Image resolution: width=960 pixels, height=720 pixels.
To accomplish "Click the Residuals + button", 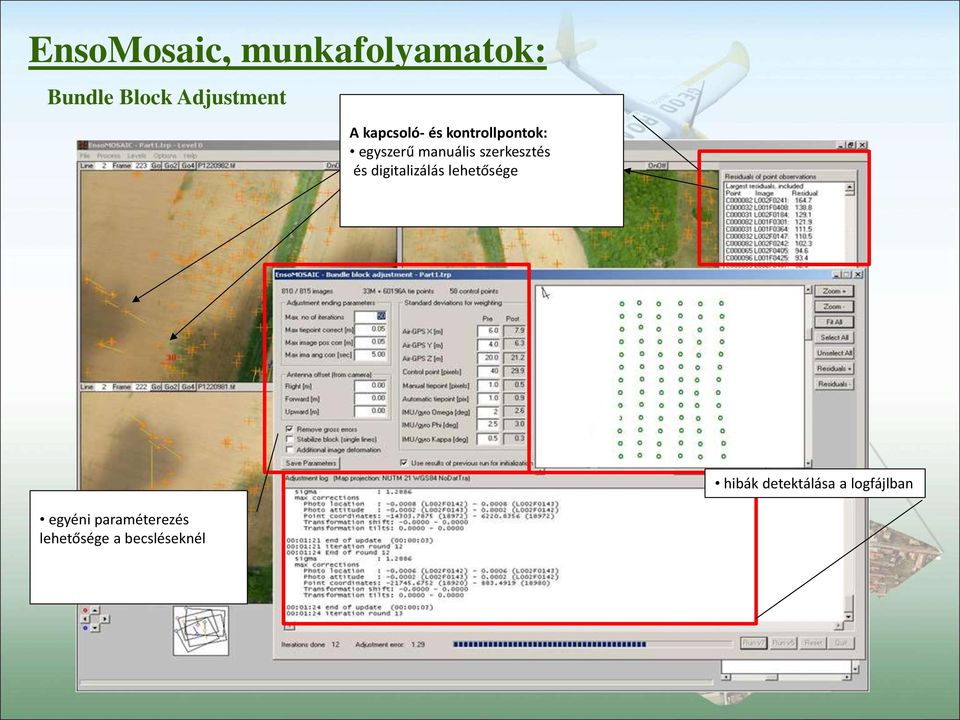I will pyautogui.click(x=834, y=369).
